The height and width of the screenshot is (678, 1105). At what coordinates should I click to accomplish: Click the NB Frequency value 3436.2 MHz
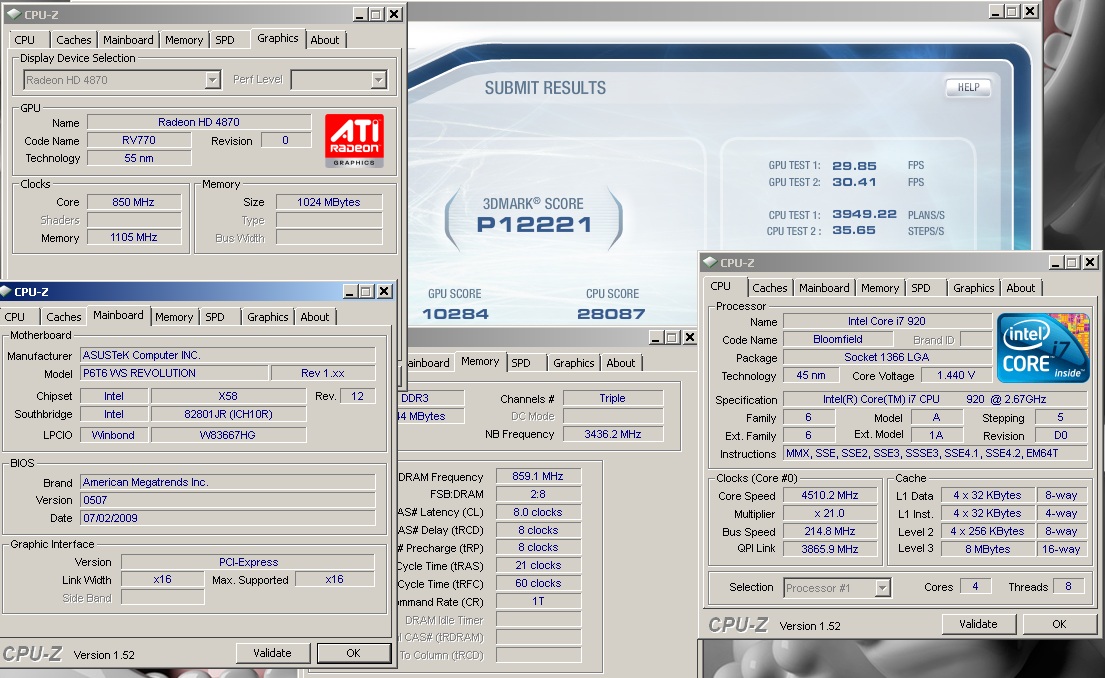click(x=612, y=434)
